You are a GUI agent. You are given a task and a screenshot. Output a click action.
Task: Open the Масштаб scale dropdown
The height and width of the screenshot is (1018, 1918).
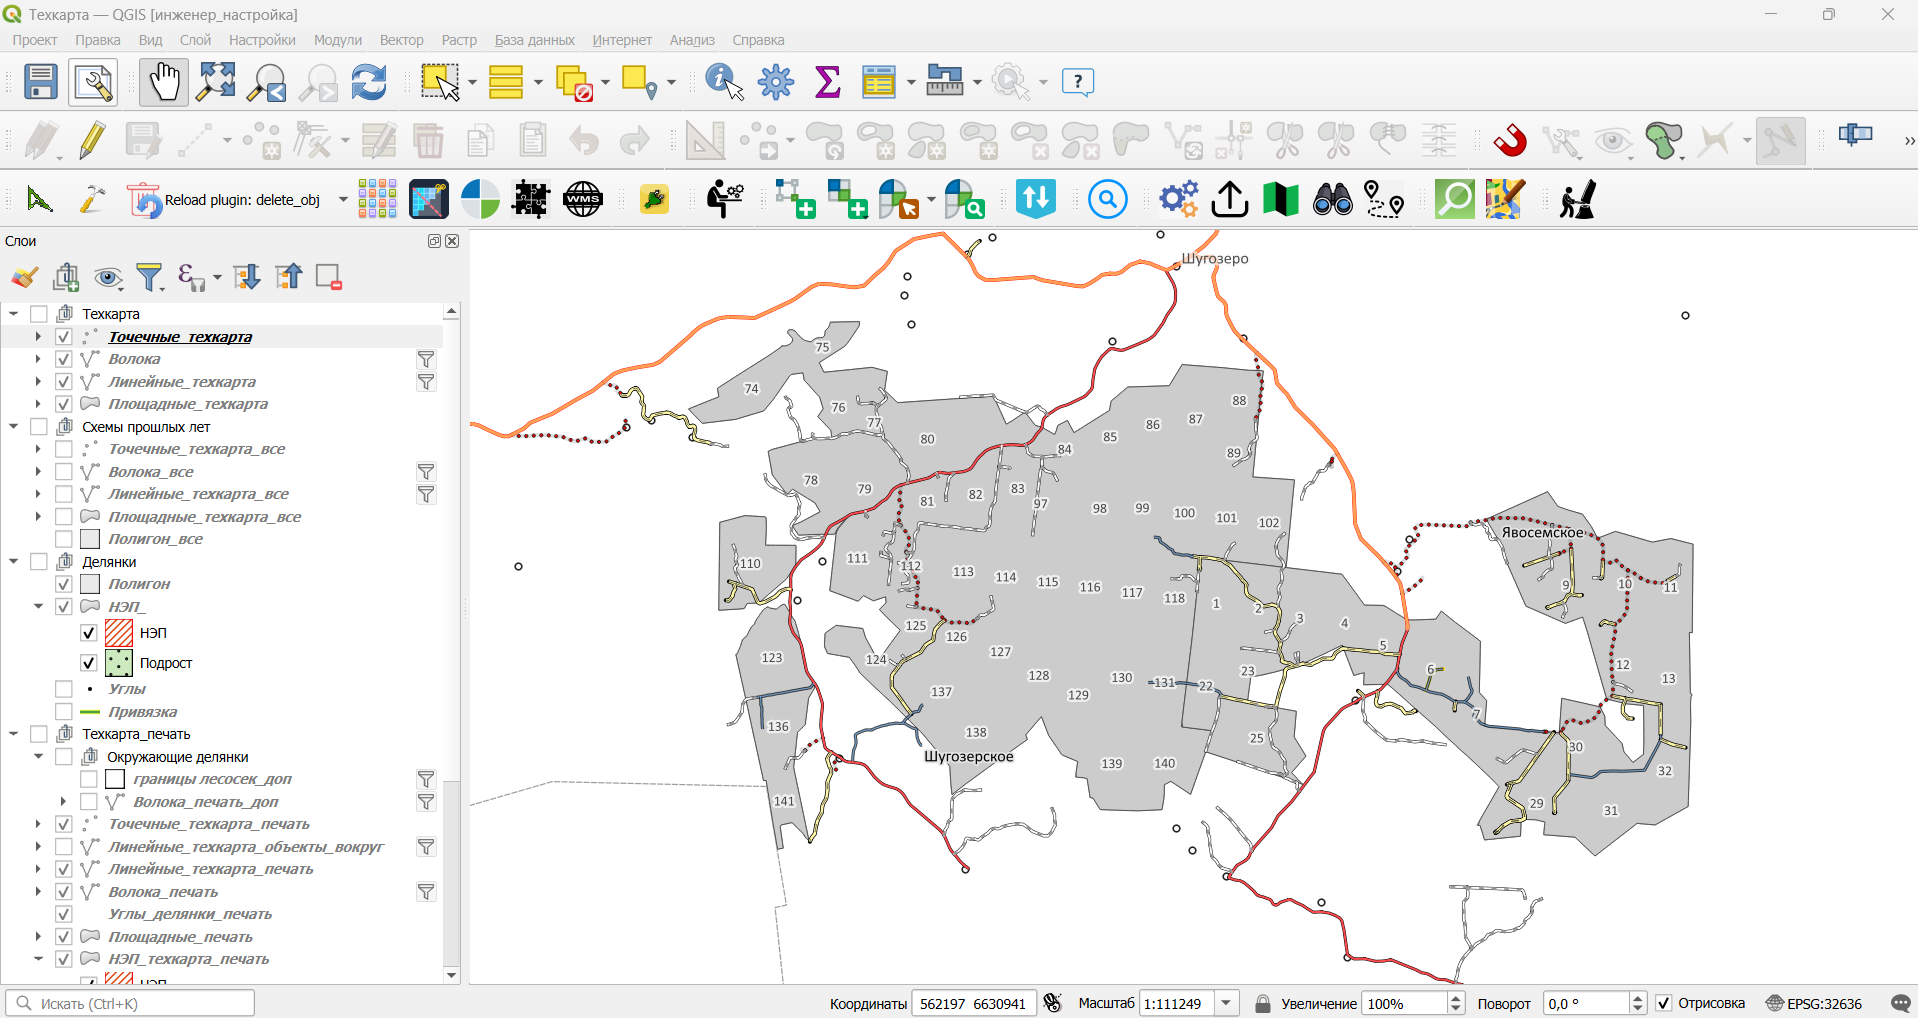pyautogui.click(x=1227, y=1003)
